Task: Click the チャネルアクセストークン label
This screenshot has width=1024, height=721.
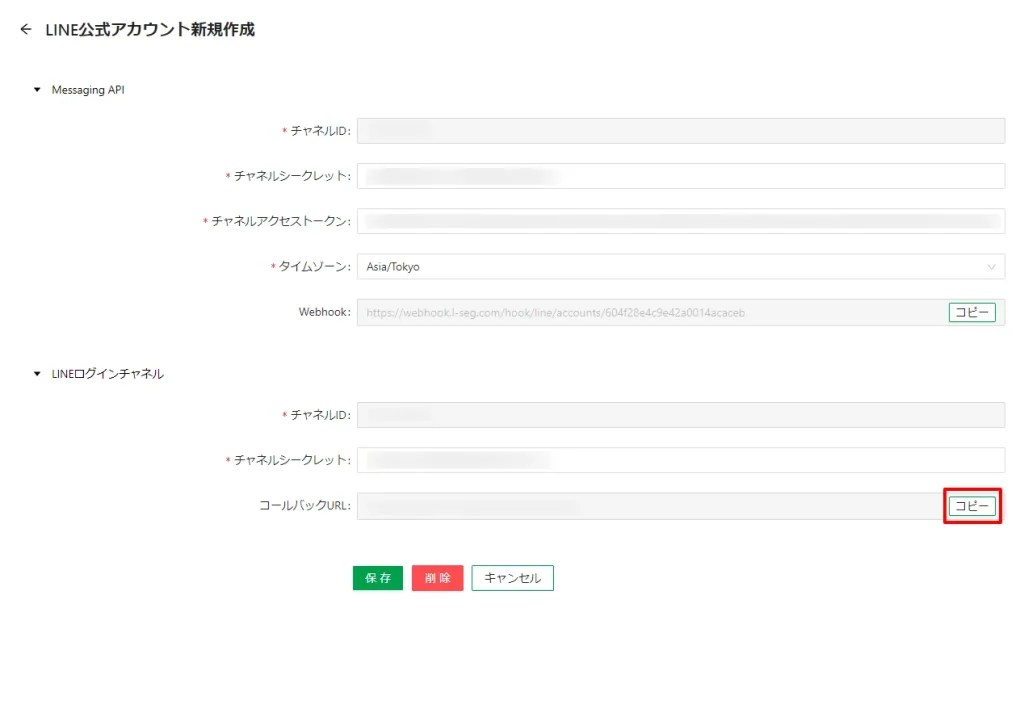Action: tap(281, 221)
